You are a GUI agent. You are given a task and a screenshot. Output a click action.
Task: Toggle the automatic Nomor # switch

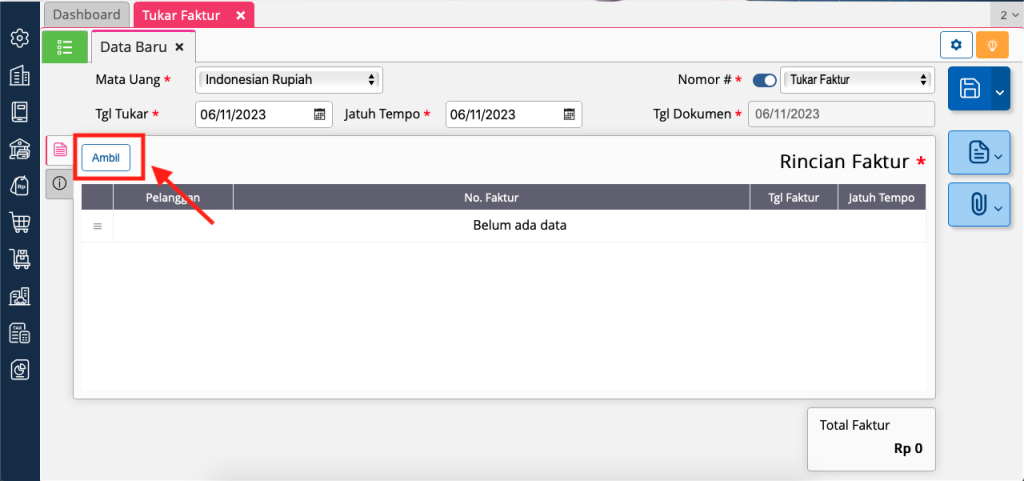(765, 80)
